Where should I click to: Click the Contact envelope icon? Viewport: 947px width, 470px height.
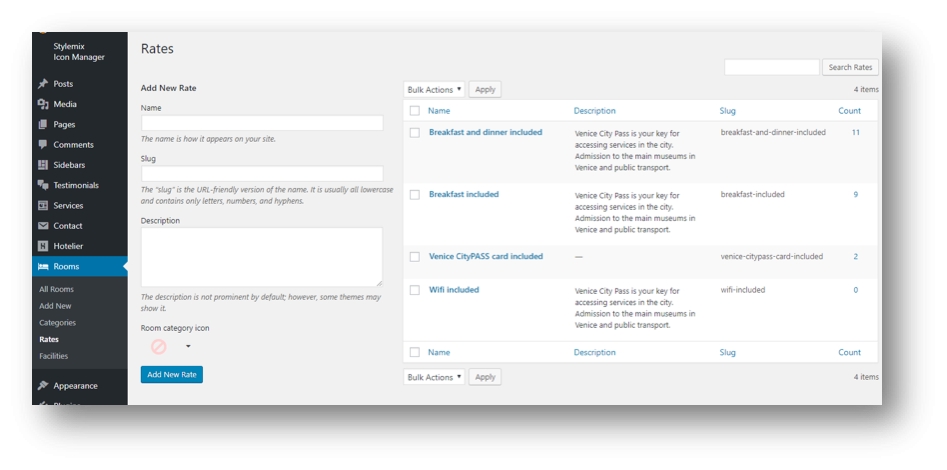click(43, 226)
